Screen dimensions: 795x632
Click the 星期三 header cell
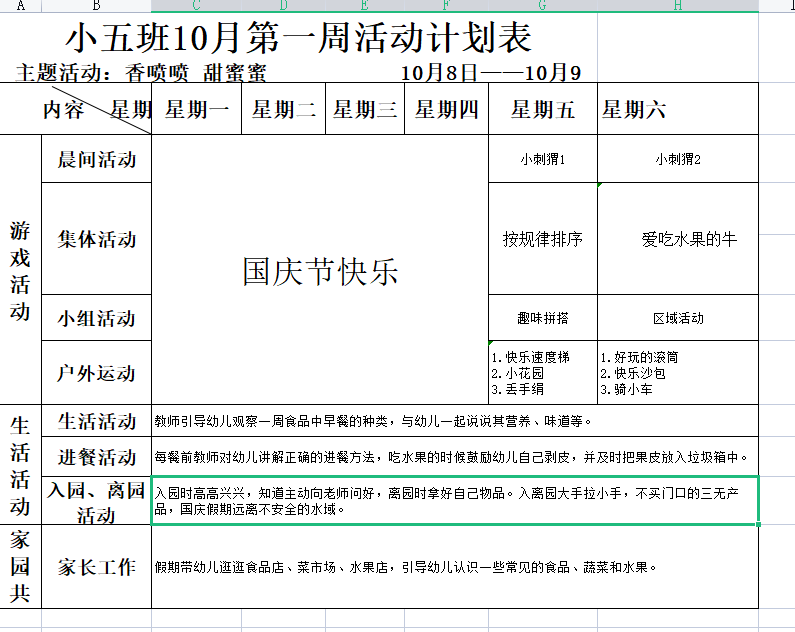[x=364, y=110]
